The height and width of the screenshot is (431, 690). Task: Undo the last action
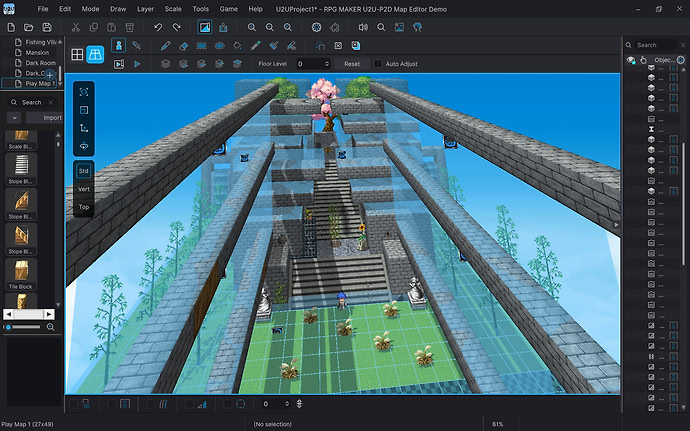158,27
